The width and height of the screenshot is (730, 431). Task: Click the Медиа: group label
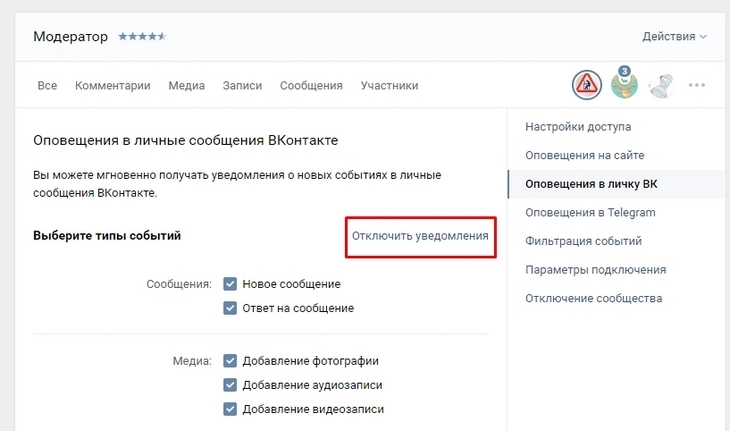pos(192,361)
